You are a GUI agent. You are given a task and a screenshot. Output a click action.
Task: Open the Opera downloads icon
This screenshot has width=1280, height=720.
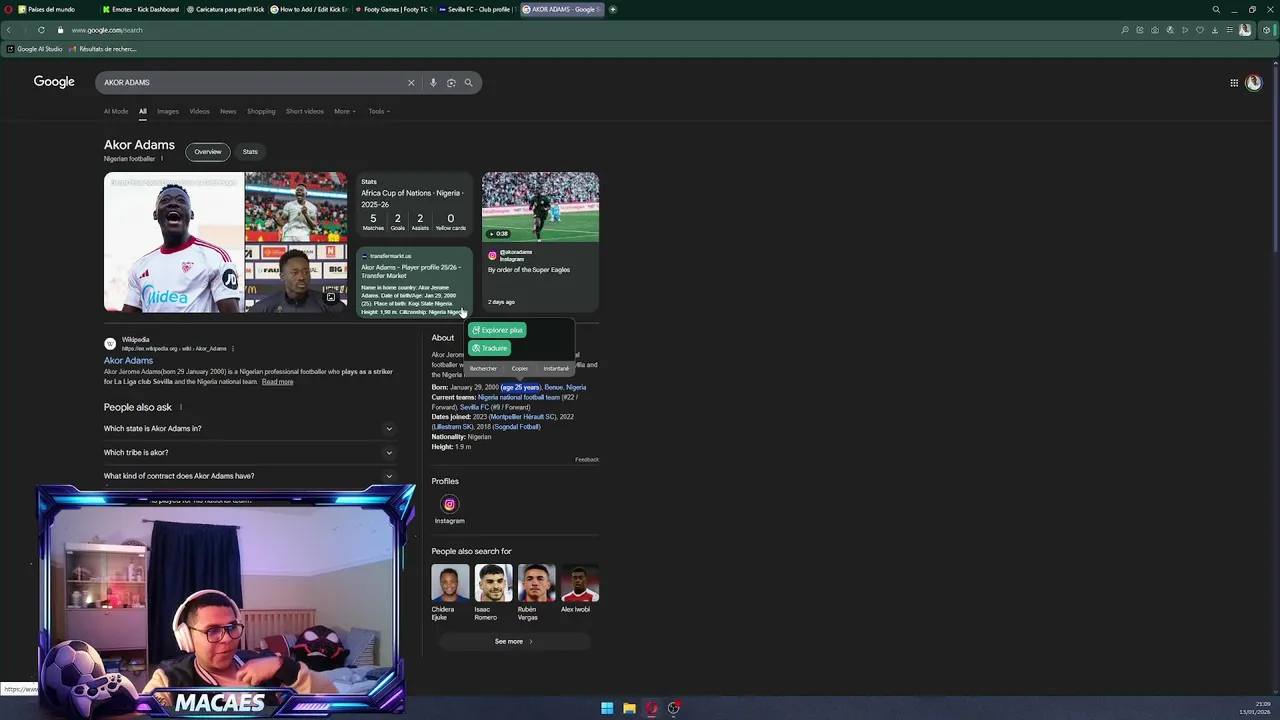click(x=1215, y=30)
